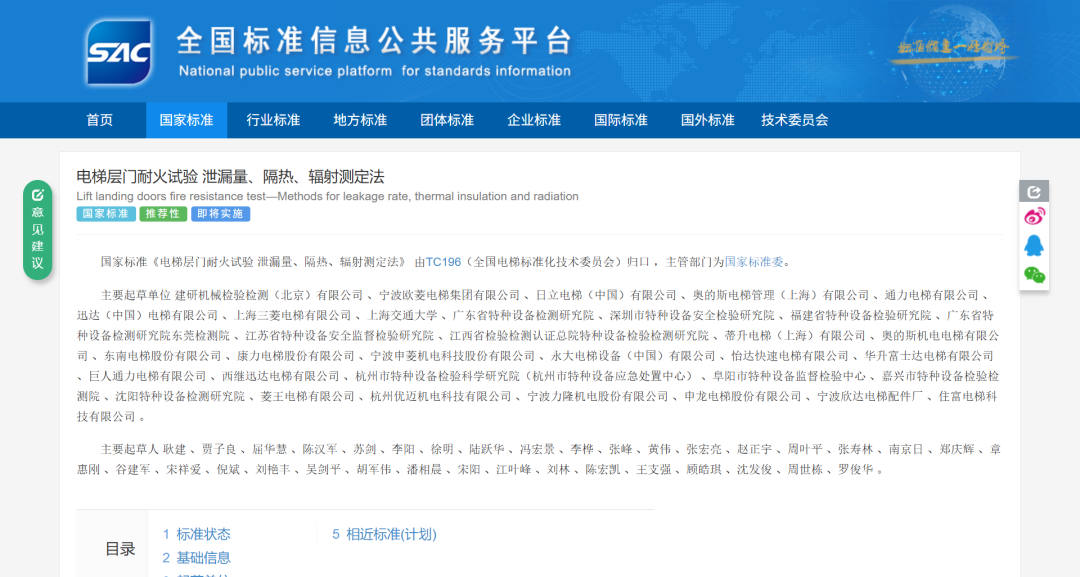This screenshot has width=1080, height=577.
Task: Open the 团体标准 tab
Action: 447,120
